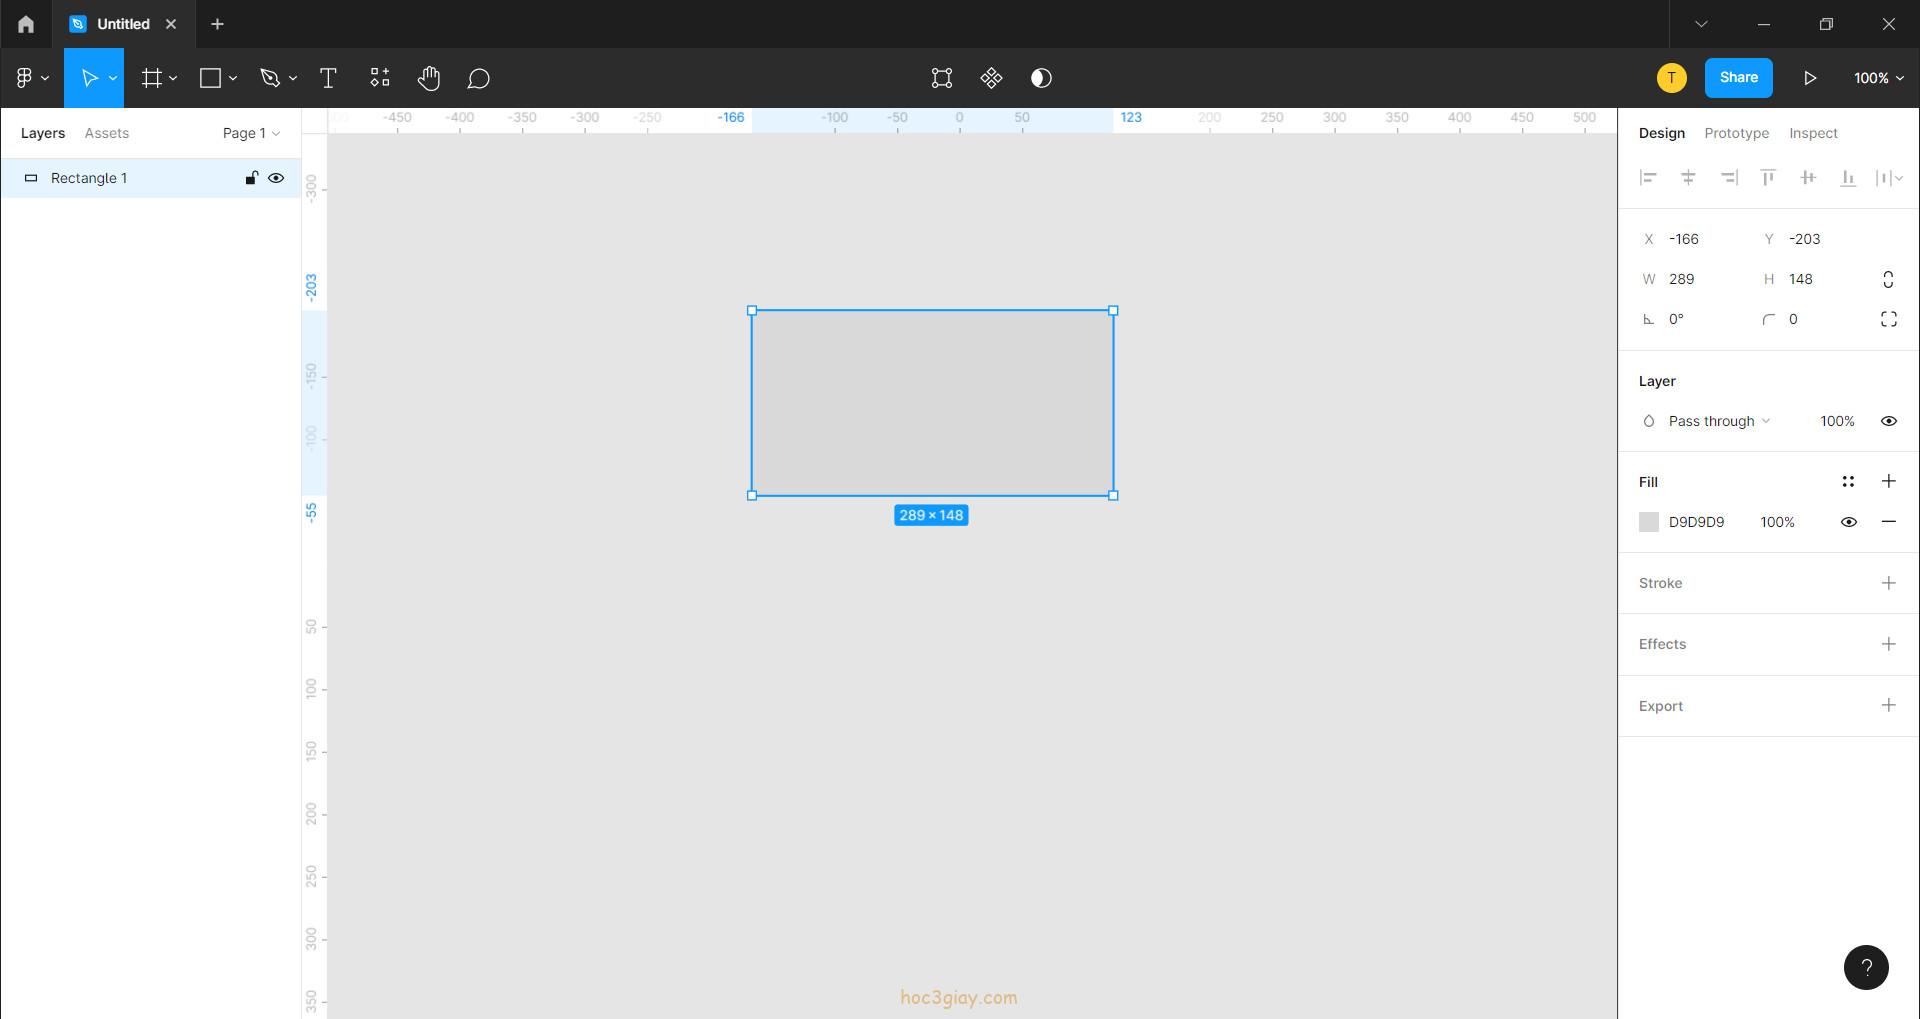Hide the D9D9D9 fill using eye icon
Screen dimensions: 1920x1019
[x=1848, y=522]
